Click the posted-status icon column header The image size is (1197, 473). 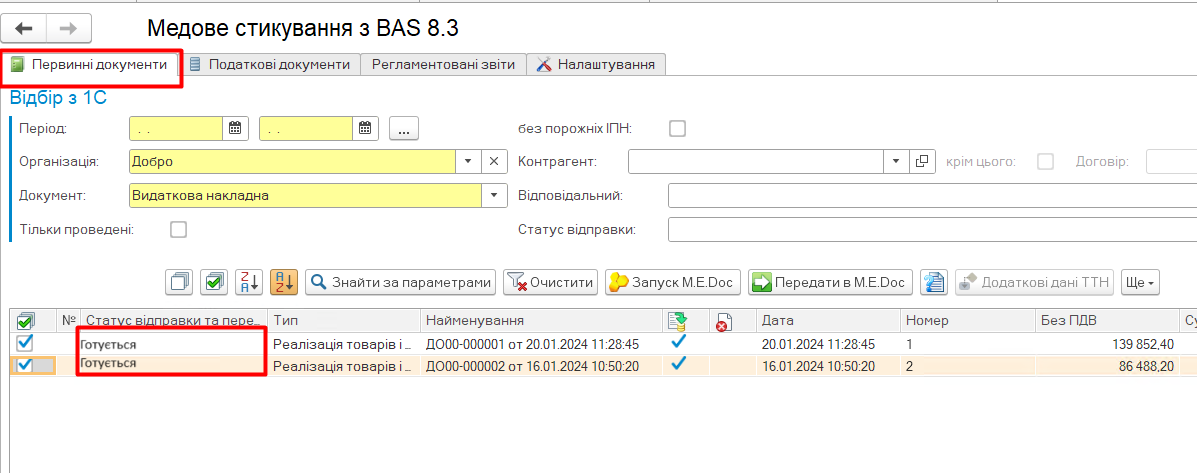click(x=676, y=320)
